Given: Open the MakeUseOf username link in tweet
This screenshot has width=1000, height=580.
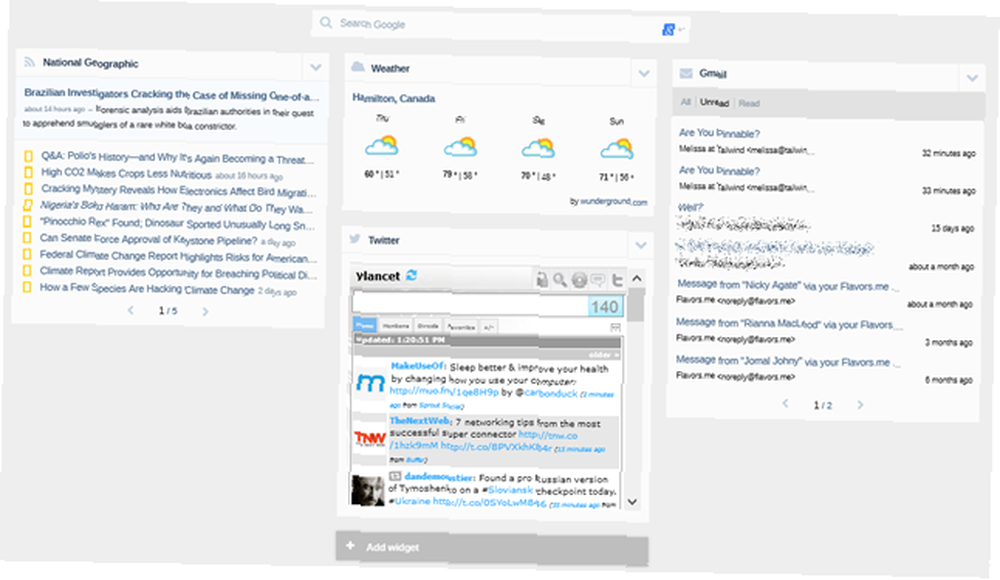Looking at the screenshot, I should tap(417, 366).
